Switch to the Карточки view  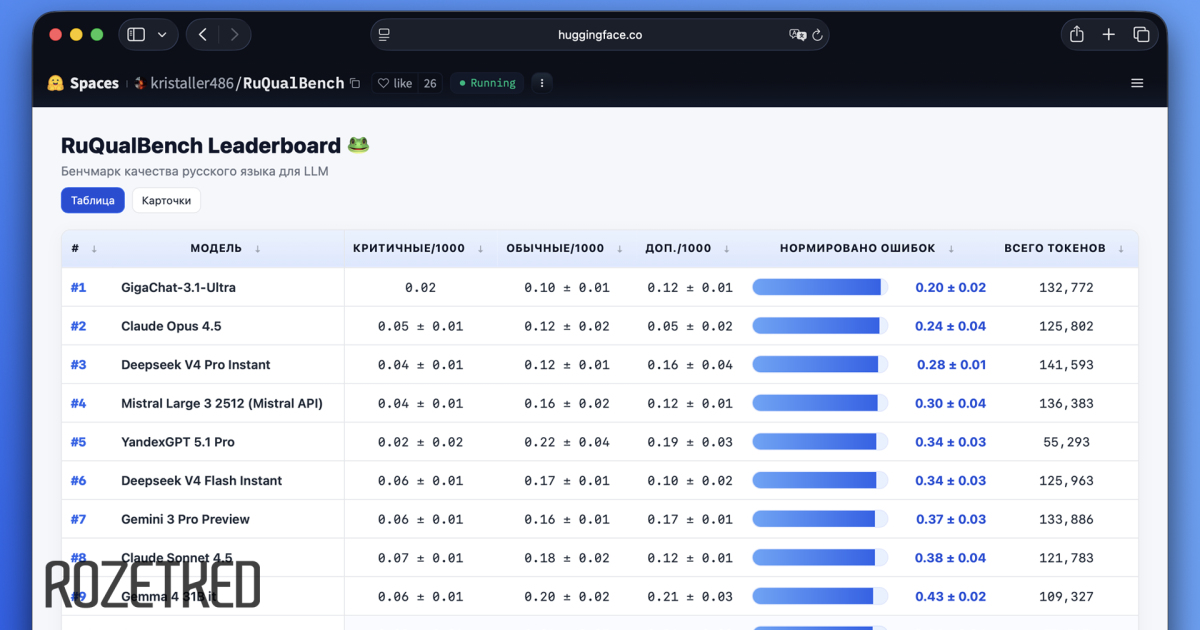tap(166, 200)
